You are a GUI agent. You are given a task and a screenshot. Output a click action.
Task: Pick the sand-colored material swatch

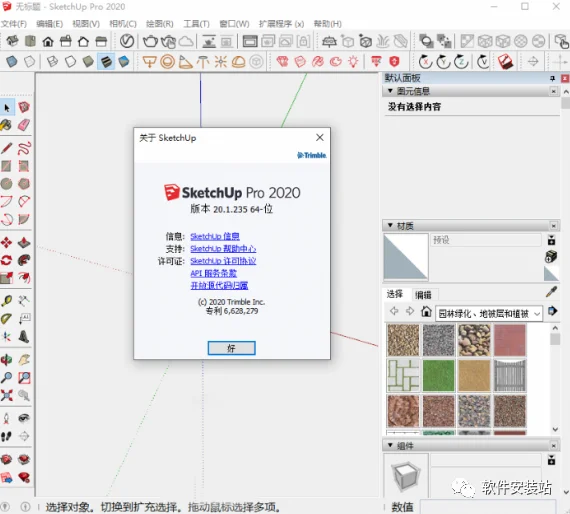[x=474, y=376]
